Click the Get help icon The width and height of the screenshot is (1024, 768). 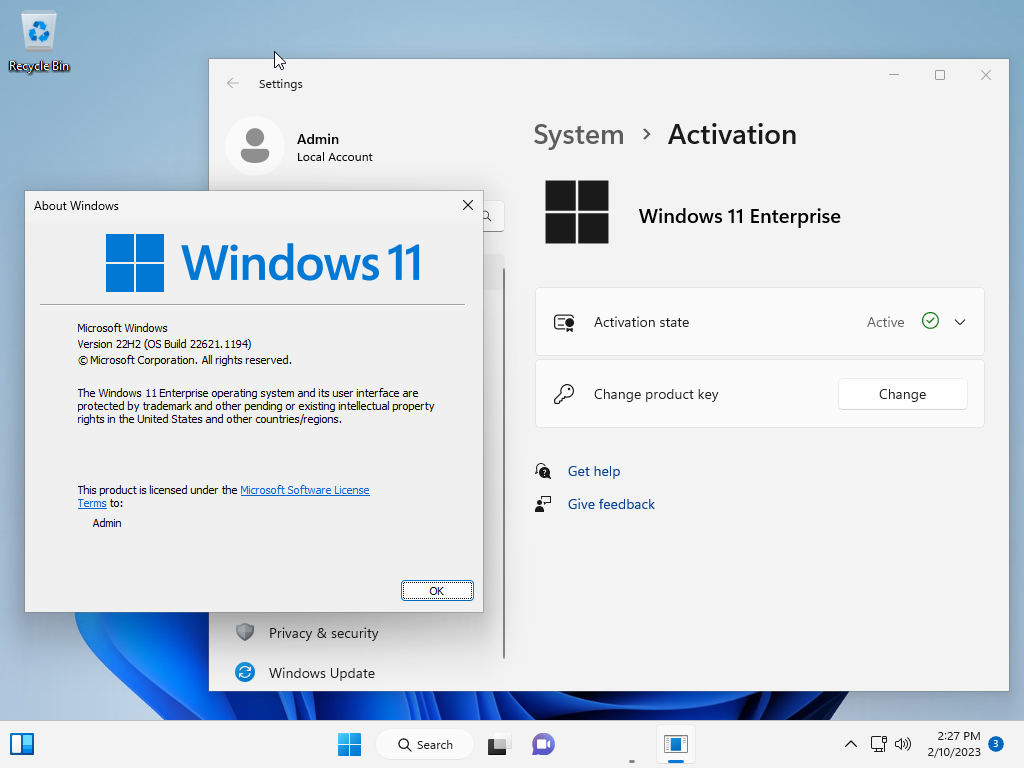(543, 471)
